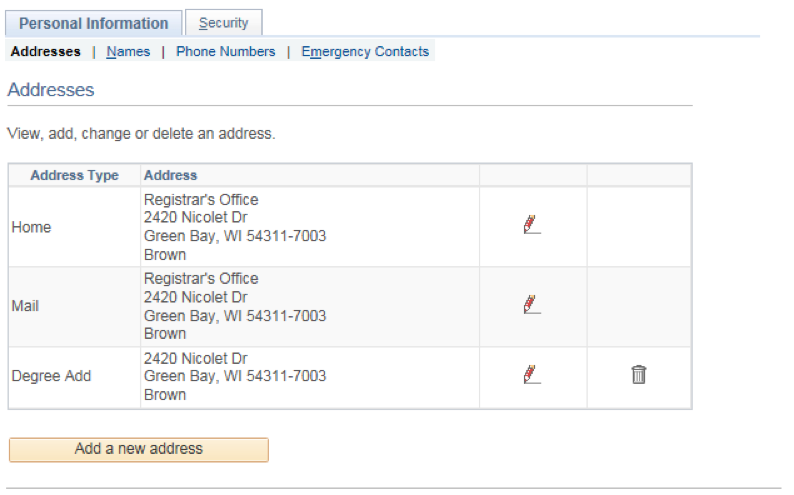Edit the Mail address with pencil icon
This screenshot has width=794, height=495.
(532, 304)
